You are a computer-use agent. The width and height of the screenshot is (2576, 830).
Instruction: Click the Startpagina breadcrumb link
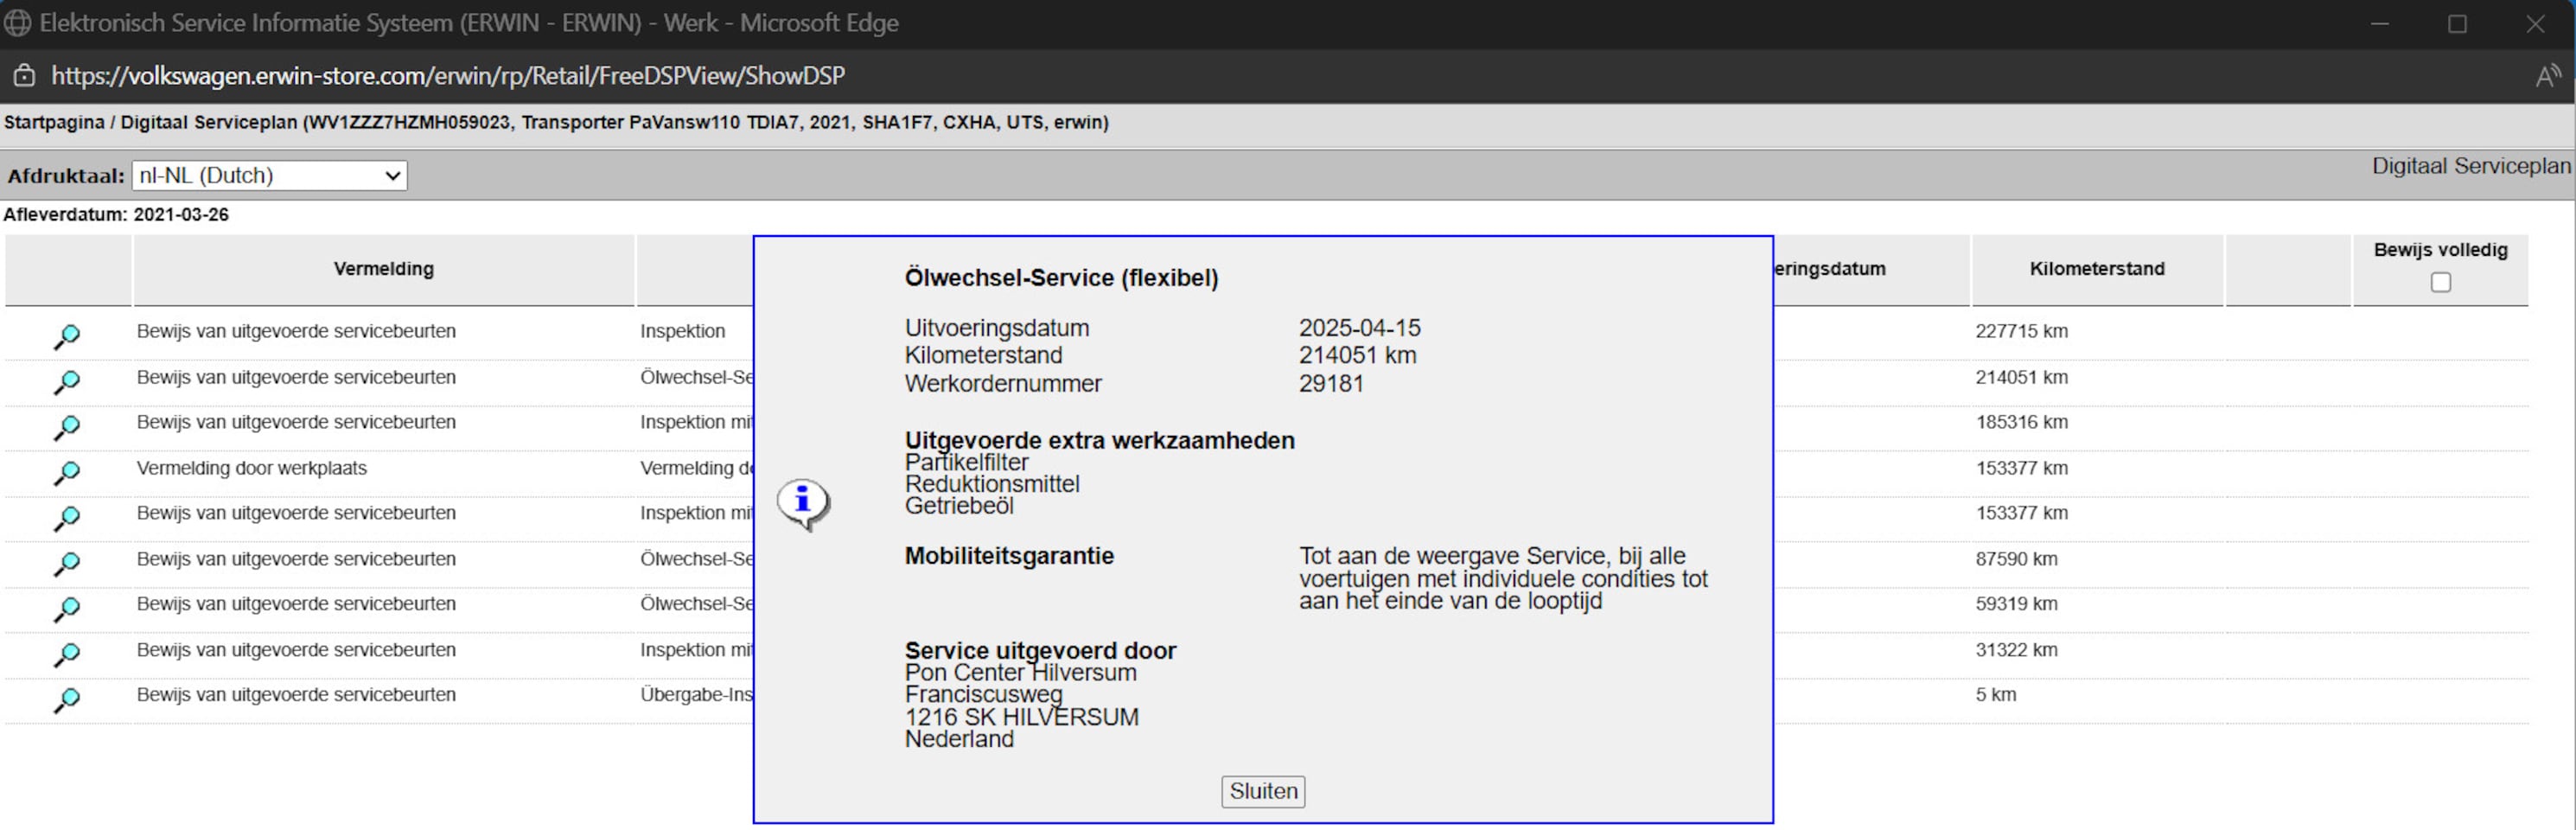[54, 123]
